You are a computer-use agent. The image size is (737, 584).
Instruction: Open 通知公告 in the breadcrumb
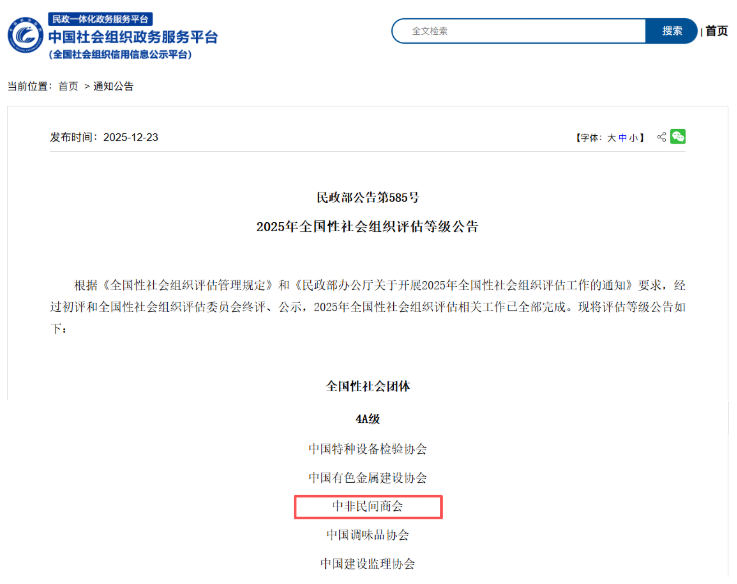pyautogui.click(x=114, y=86)
